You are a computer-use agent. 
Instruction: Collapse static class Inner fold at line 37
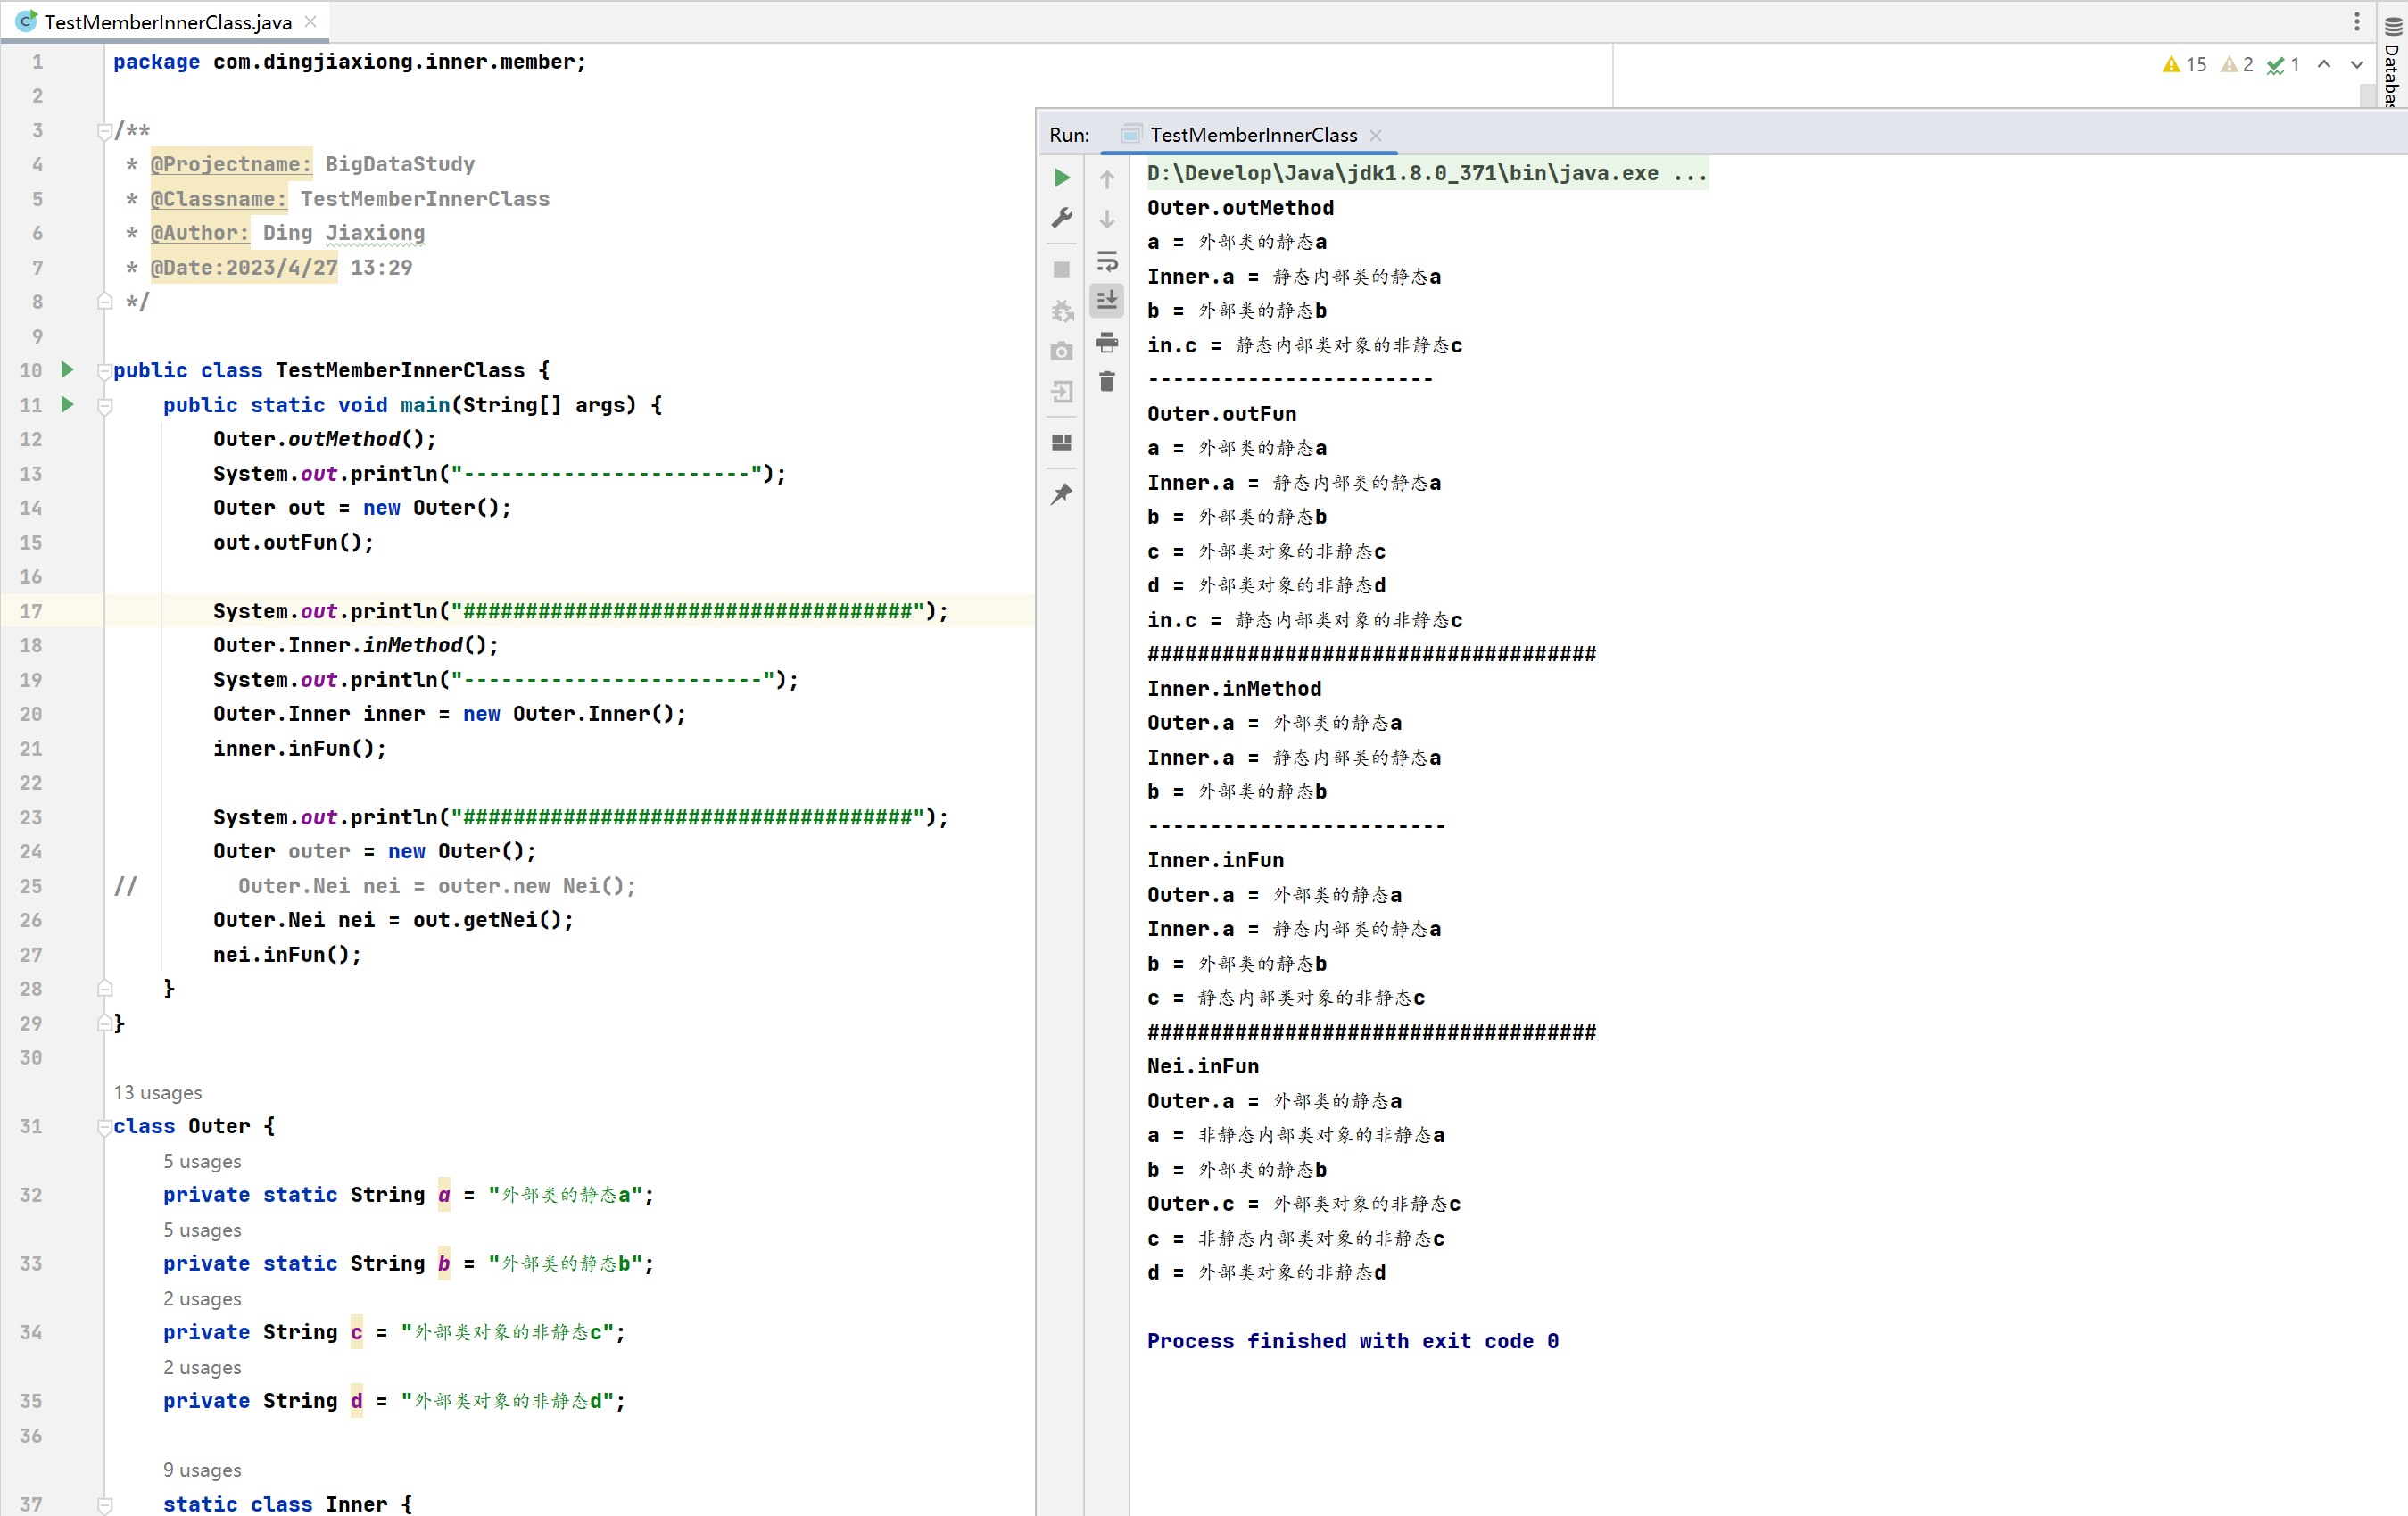click(105, 1504)
